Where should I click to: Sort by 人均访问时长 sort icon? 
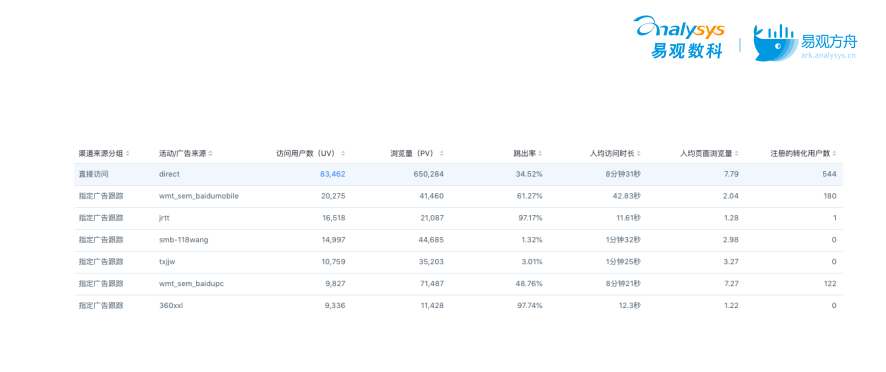[639, 153]
